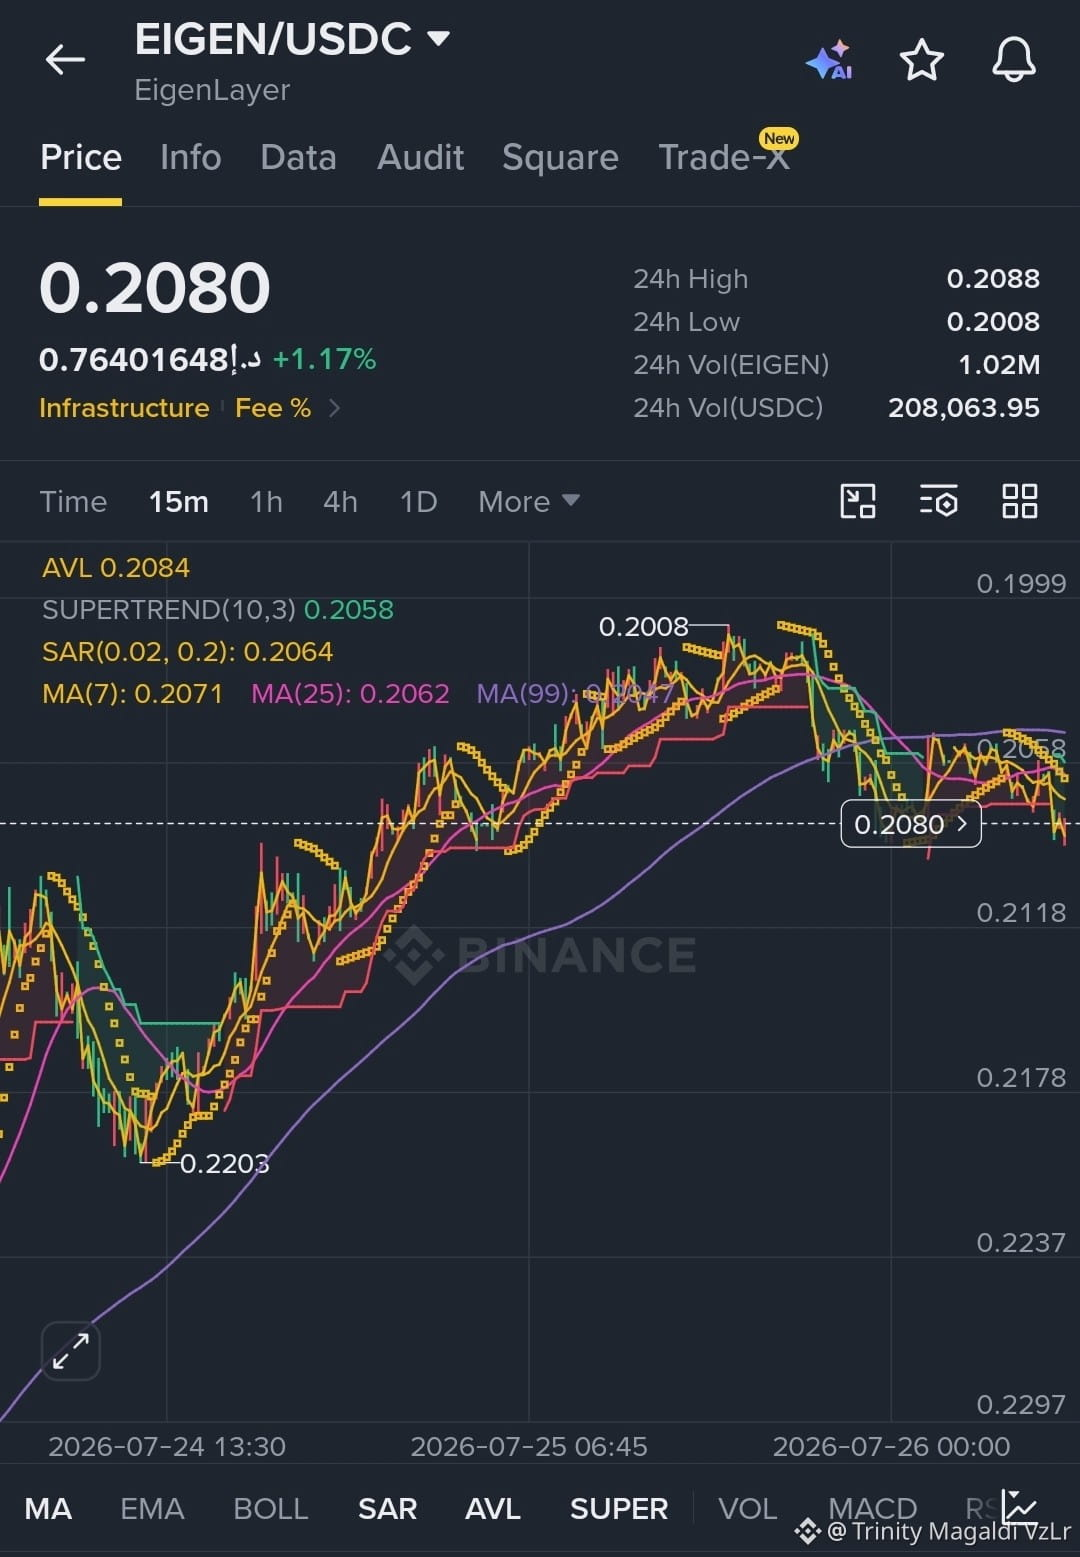This screenshot has height=1557, width=1080.
Task: Select the Time line chart interval
Action: click(x=73, y=501)
